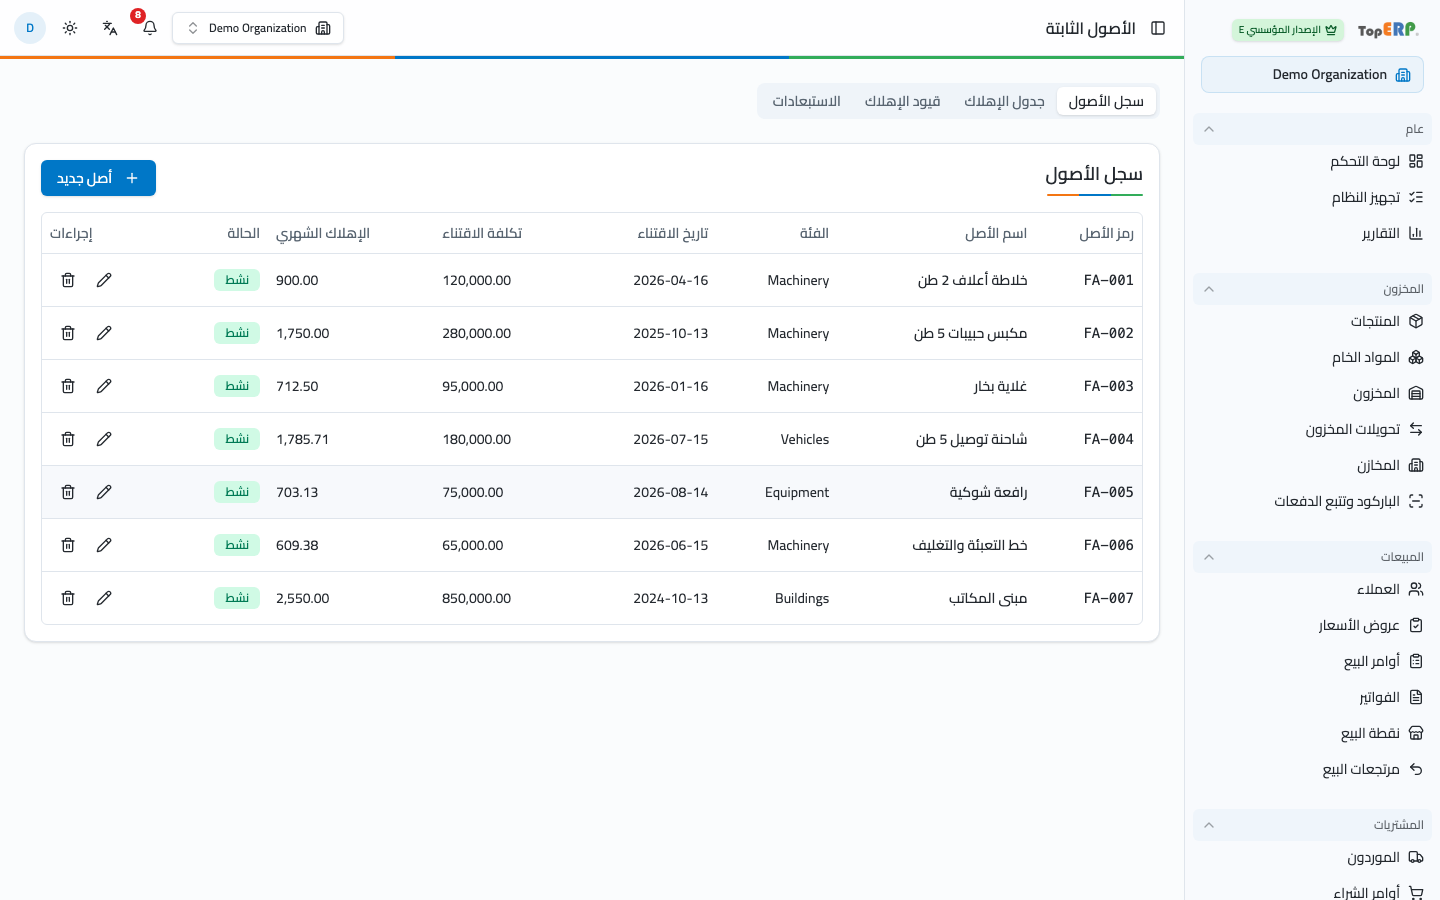Toggle the sidebar panel icon
The width and height of the screenshot is (1440, 900).
(1158, 28)
